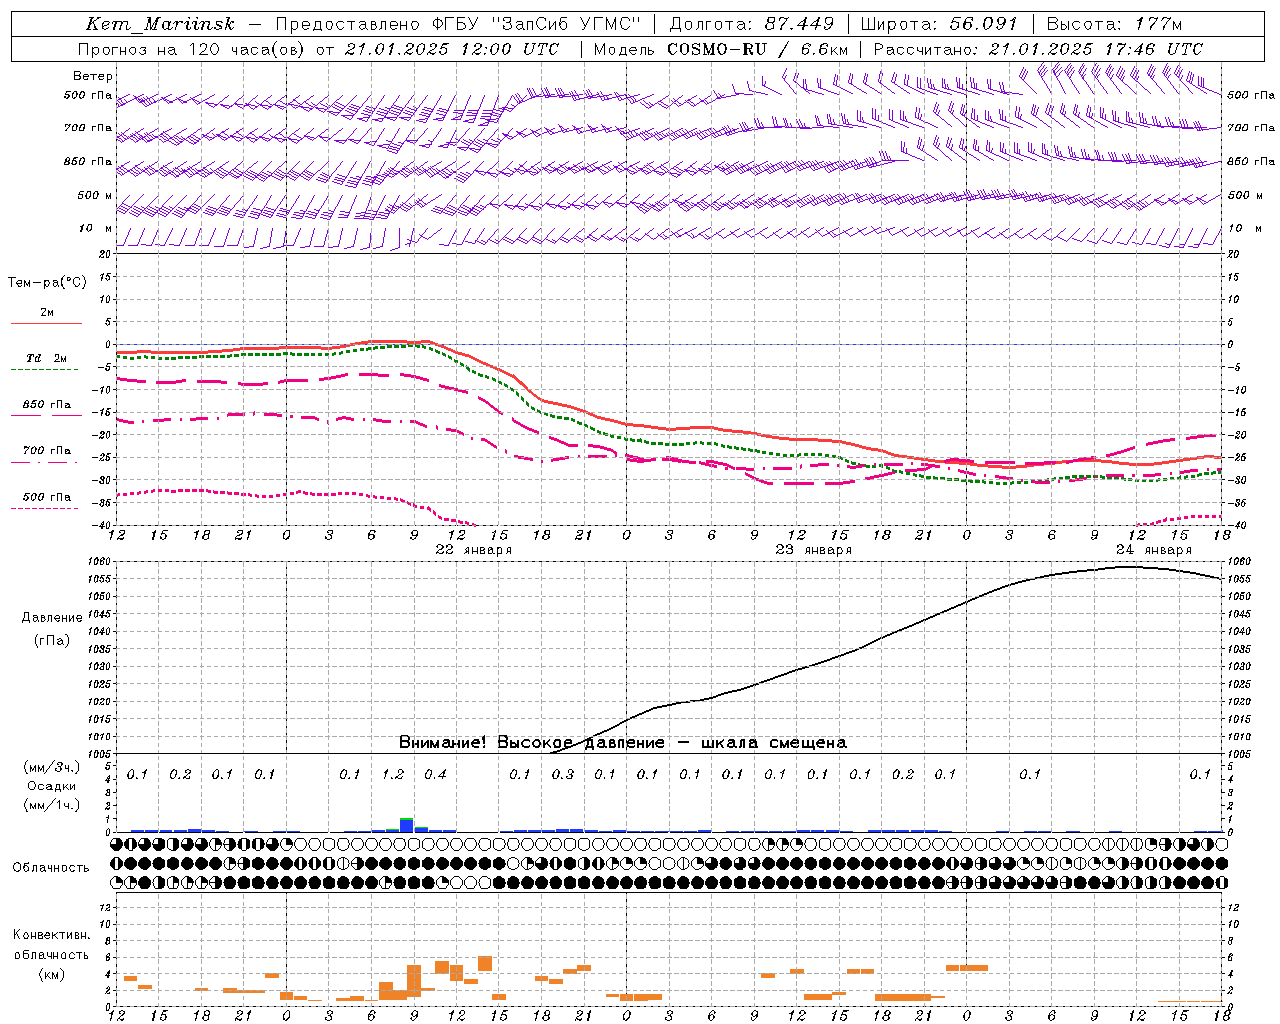Click the '24 января' date label
Screen dimensions: 1280x1024
click(1154, 550)
